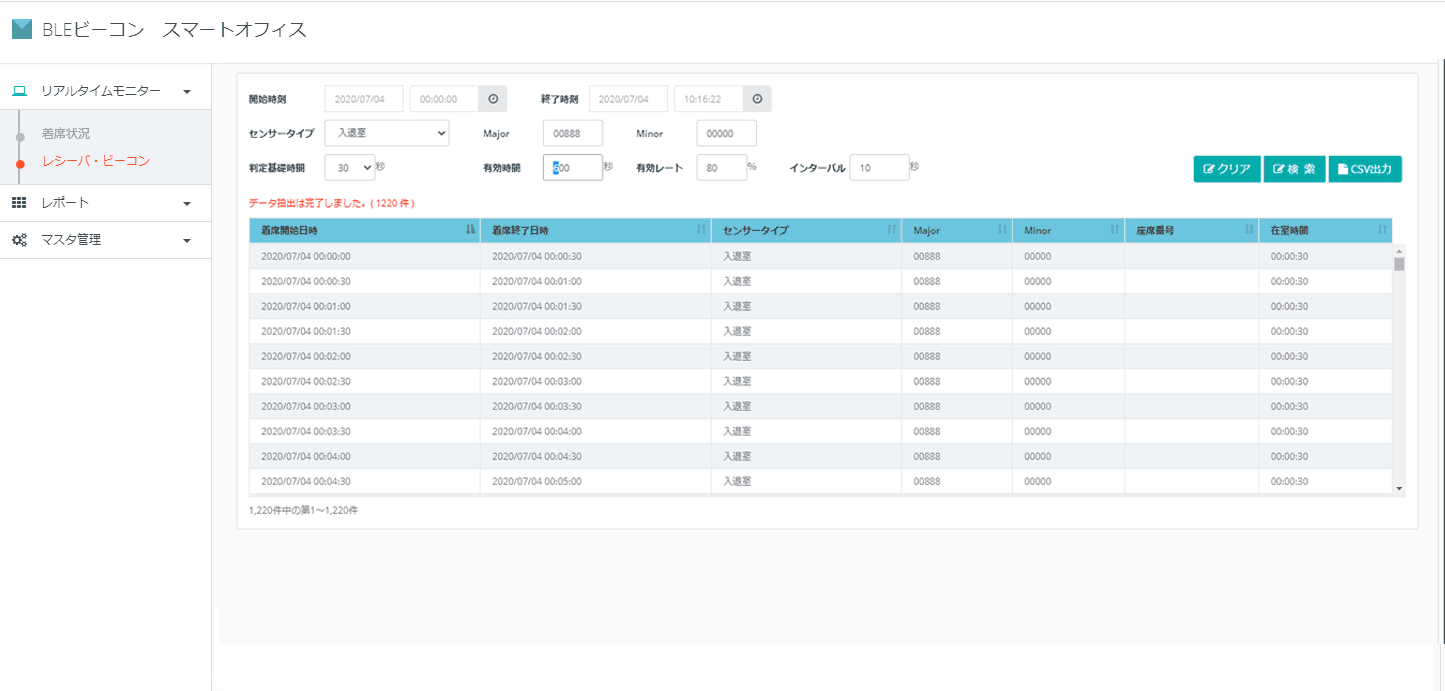Click the BLEビーコン スマートオフィス title

pyautogui.click(x=174, y=29)
